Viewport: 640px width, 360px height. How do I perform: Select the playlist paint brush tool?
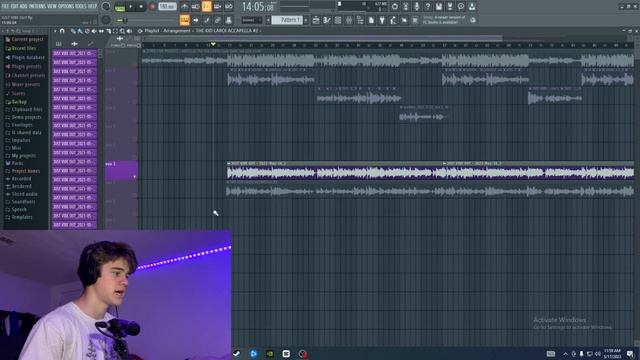[80, 31]
